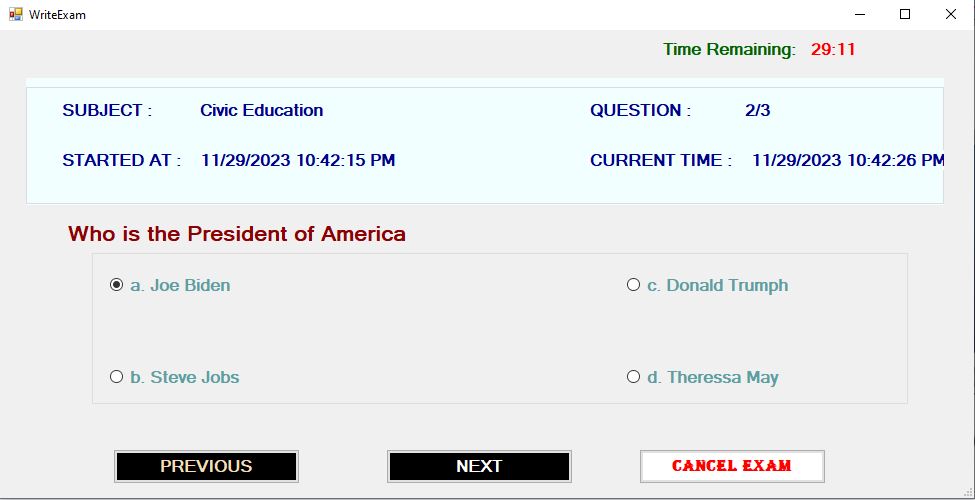Pick the 'c. Donald Trumph' radio option
Image resolution: width=975 pixels, height=500 pixels.
click(x=707, y=285)
